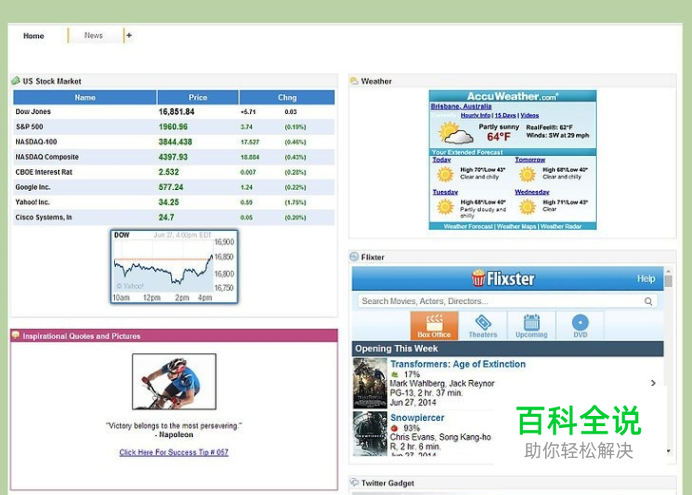Open Transformers: Age of Extinction title
This screenshot has height=495, width=692.
click(x=458, y=364)
